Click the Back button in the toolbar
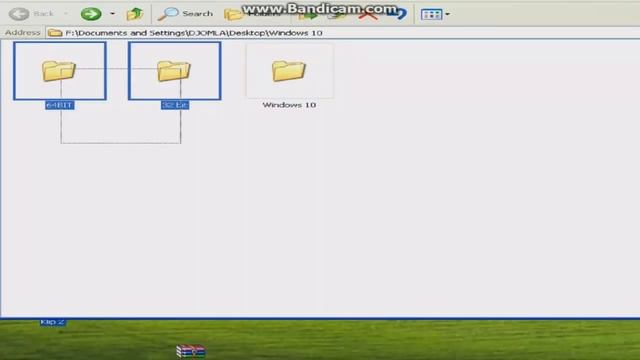Viewport: 640px width, 360px height. (32, 14)
